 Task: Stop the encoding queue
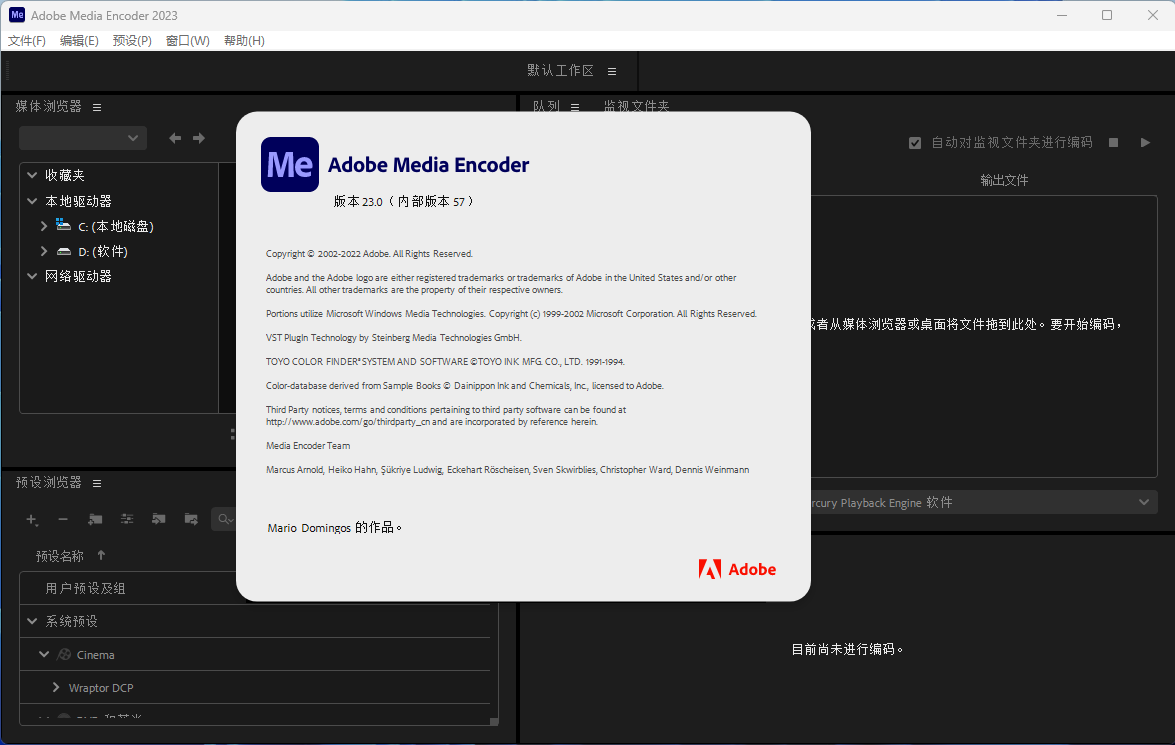(x=1114, y=142)
